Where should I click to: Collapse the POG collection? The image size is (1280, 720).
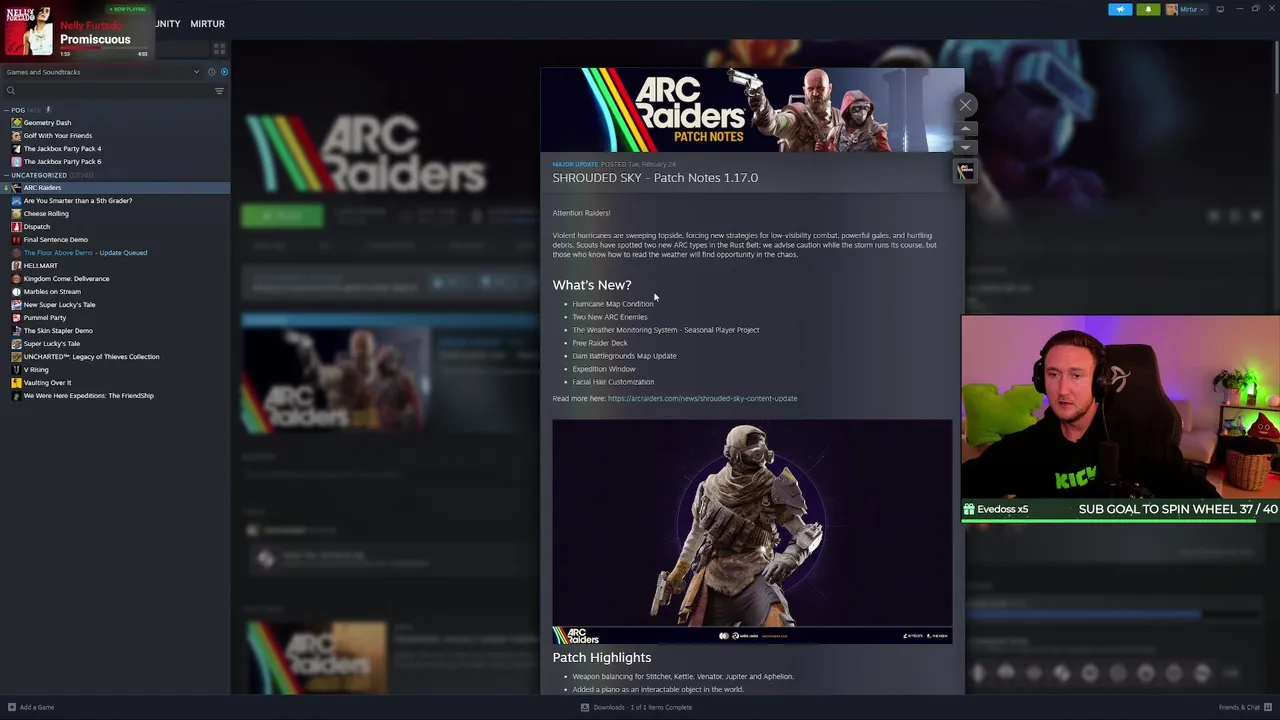[6, 110]
